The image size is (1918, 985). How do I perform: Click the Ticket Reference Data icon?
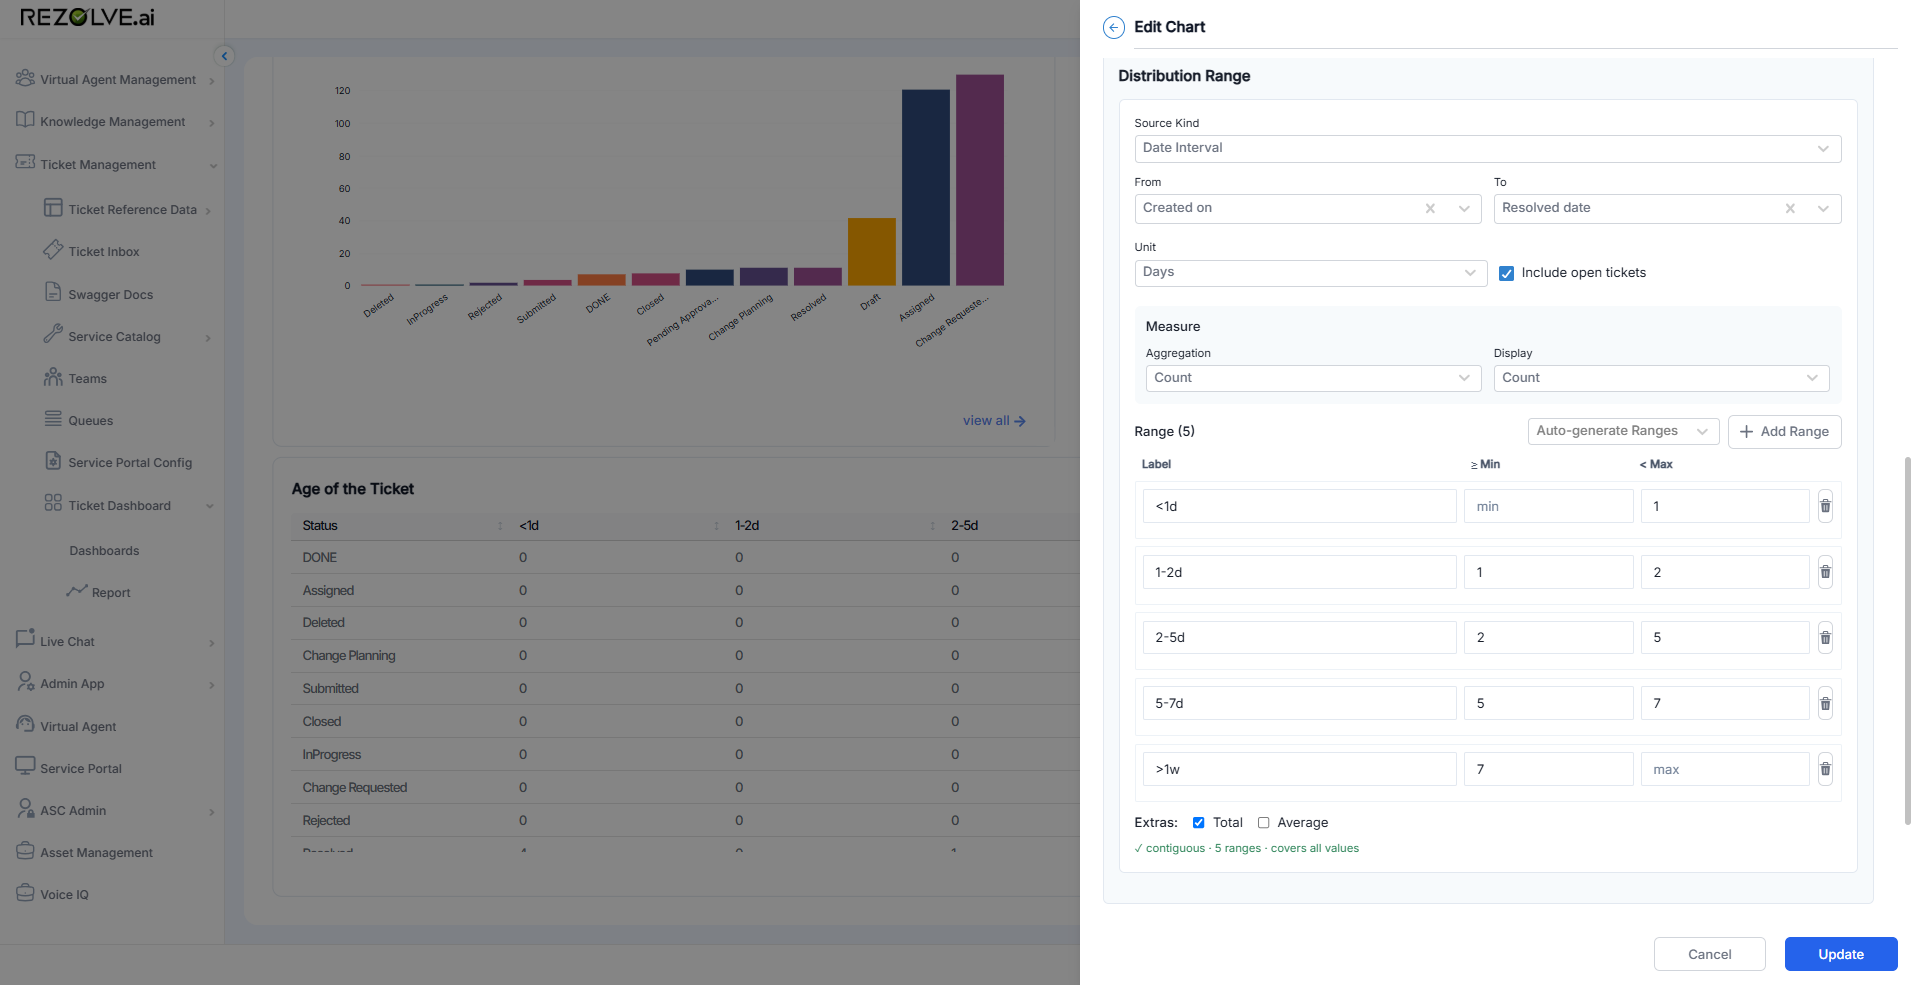pos(53,208)
